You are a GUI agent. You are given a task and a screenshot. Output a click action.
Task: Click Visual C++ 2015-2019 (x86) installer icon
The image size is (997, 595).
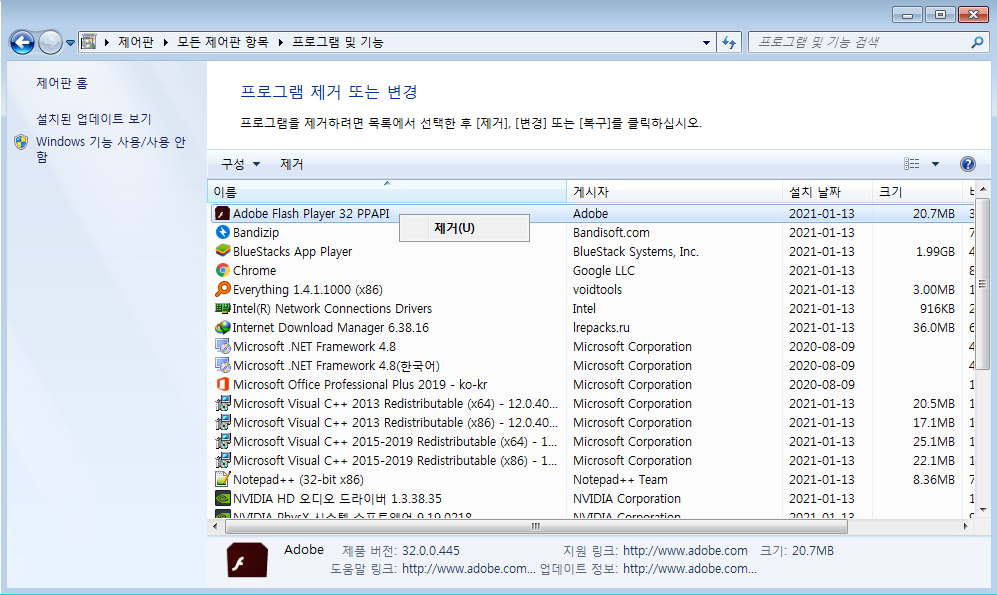(223, 461)
